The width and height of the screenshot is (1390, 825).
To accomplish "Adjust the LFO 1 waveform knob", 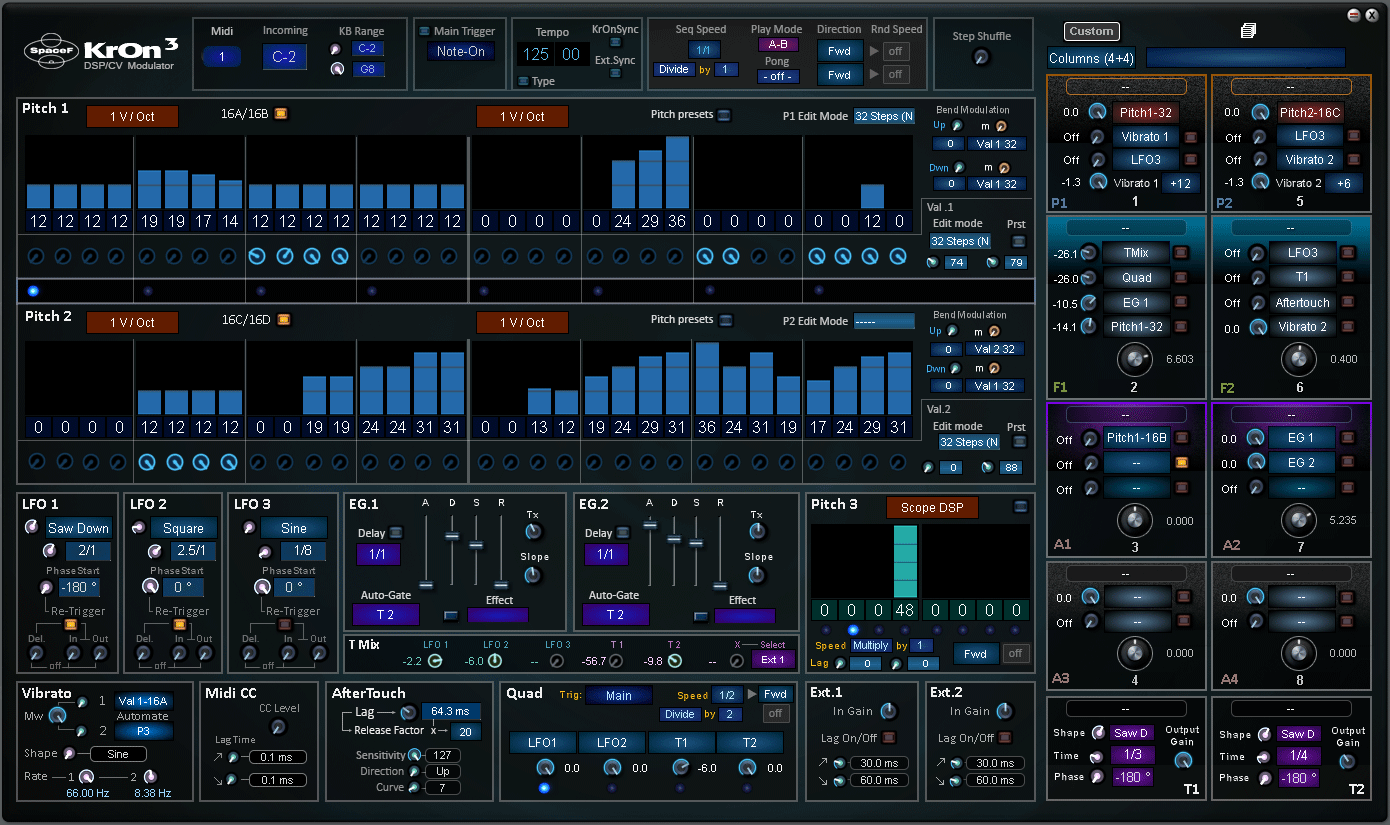I will coord(32,527).
